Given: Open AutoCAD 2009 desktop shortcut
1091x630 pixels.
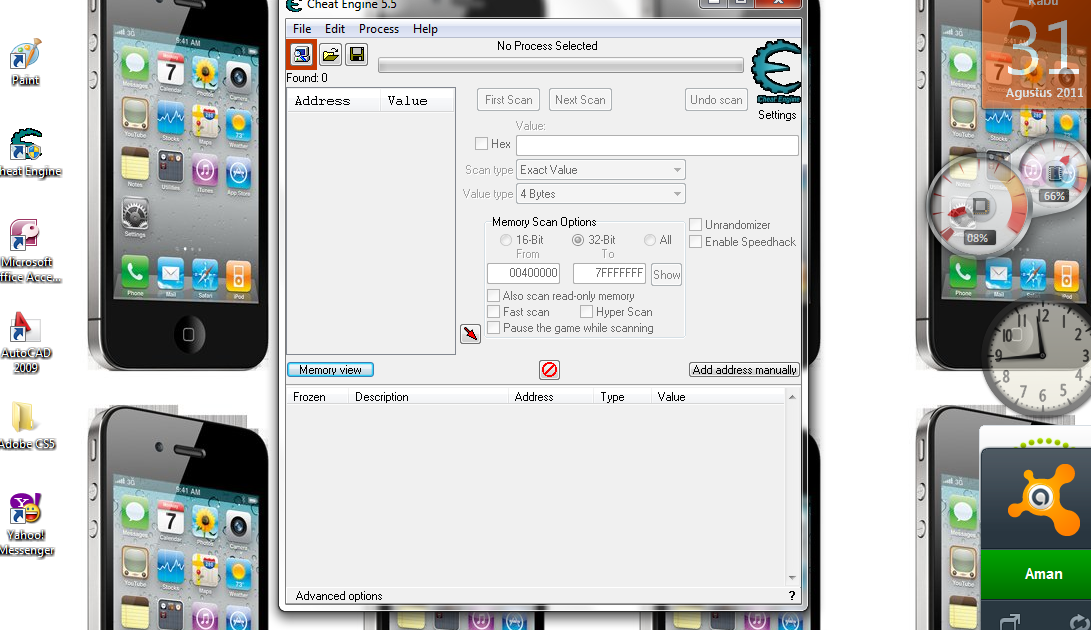Looking at the screenshot, I should point(26,342).
